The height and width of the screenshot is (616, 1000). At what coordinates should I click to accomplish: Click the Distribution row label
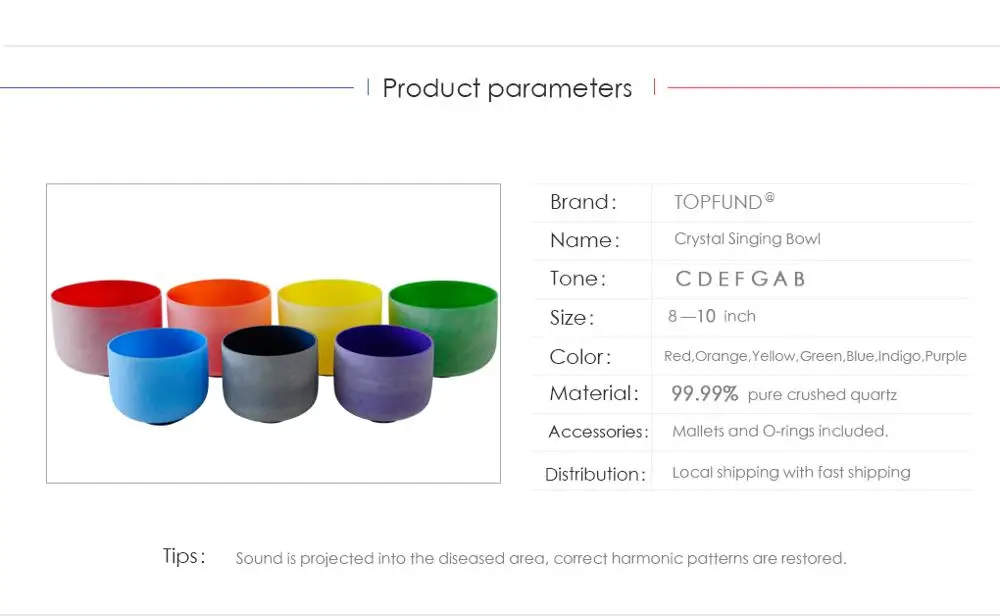595,474
